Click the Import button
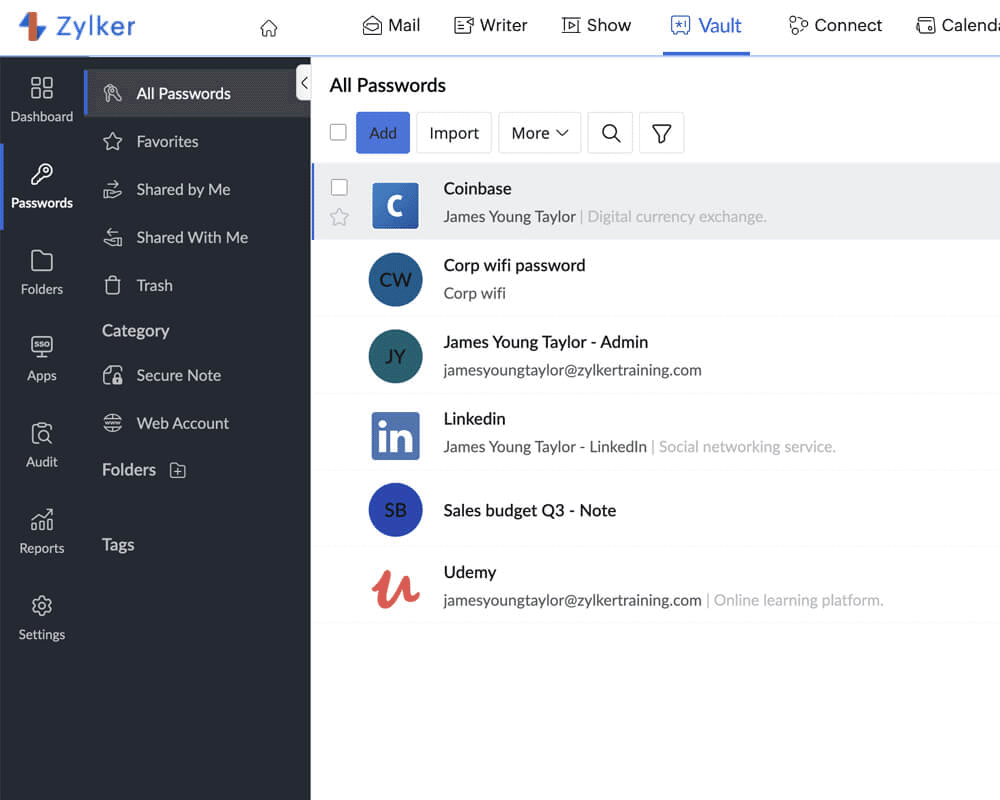Viewport: 1000px width, 800px height. [454, 132]
